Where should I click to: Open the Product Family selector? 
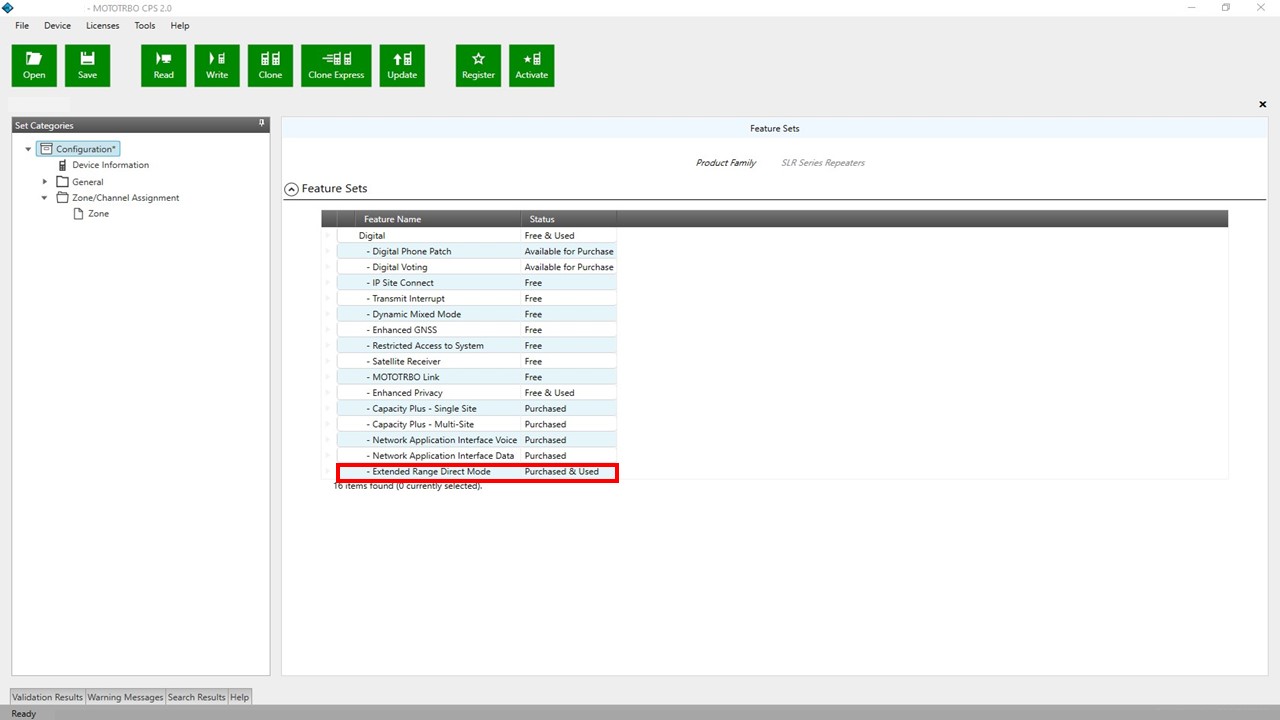[x=822, y=162]
